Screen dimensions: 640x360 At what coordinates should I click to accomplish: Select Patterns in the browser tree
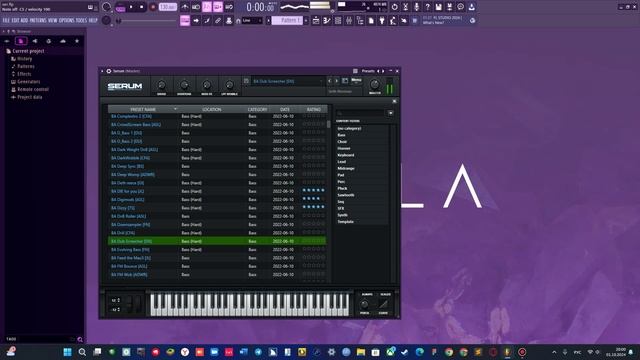point(26,66)
